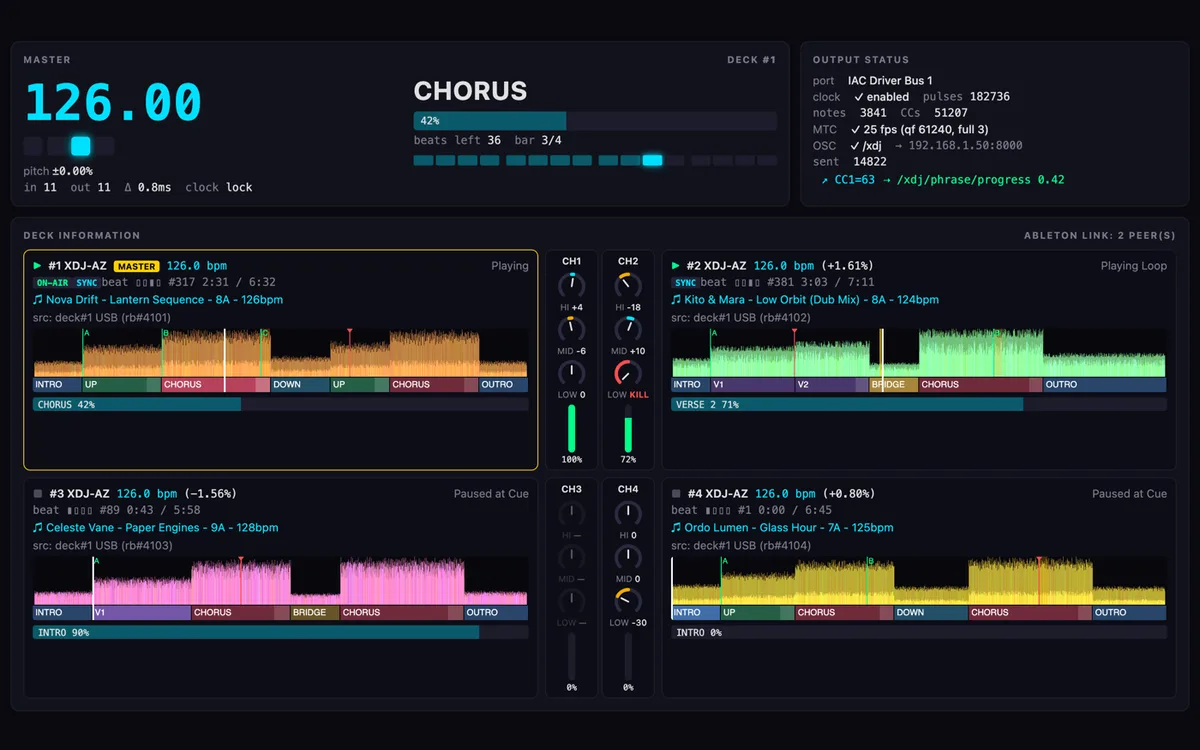Select the DOWN phrase segment on deck #4
1200x750 pixels.
click(929, 612)
